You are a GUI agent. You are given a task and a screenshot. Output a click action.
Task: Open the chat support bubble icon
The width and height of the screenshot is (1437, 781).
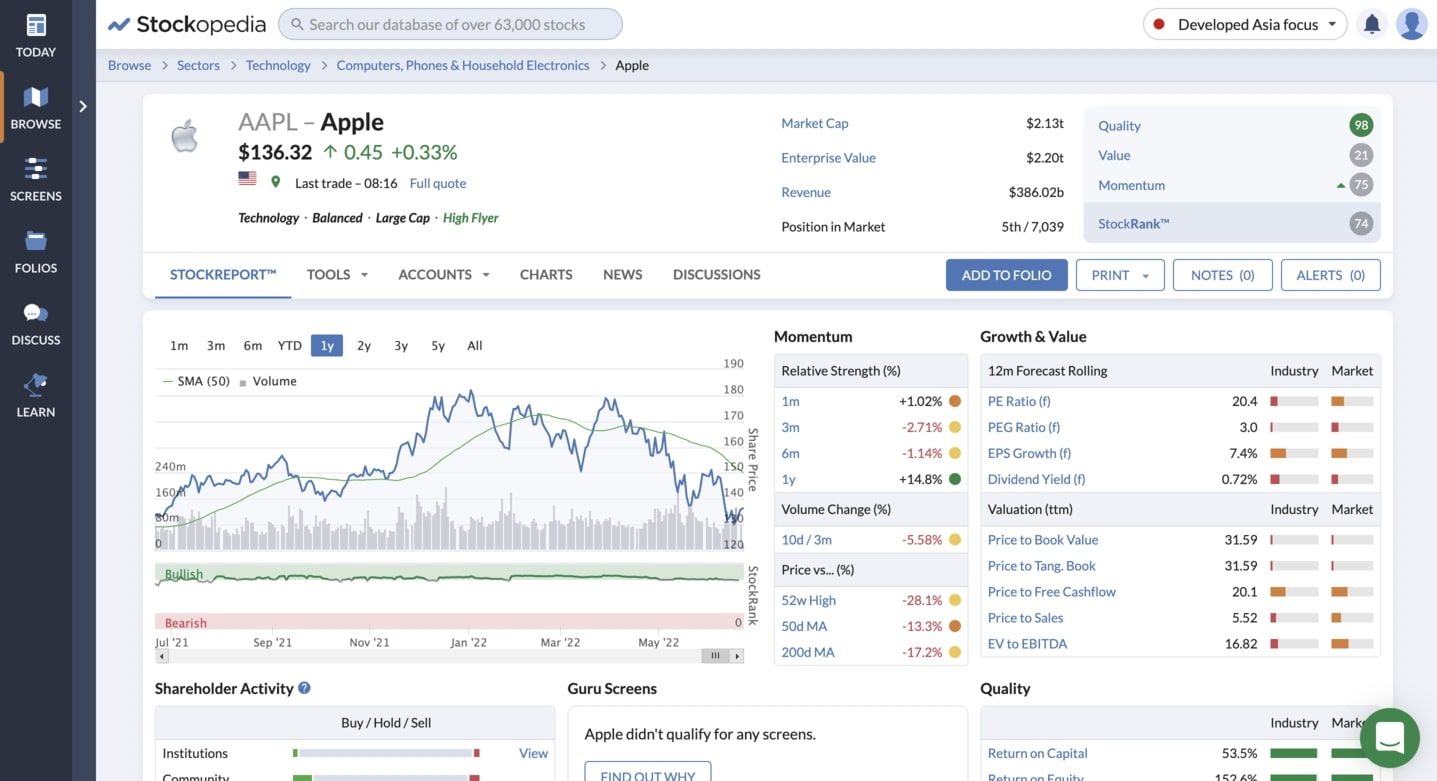point(1389,737)
